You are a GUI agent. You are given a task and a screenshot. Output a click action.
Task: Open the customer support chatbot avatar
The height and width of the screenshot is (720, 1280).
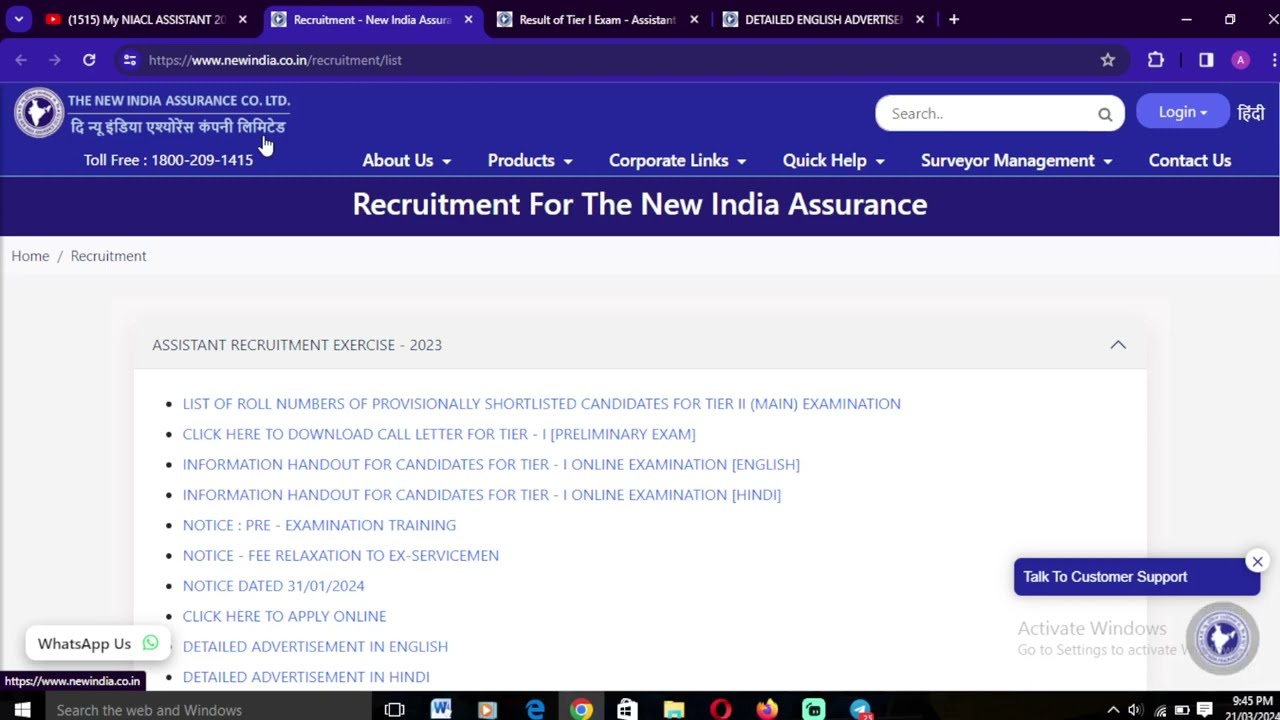[1222, 638]
